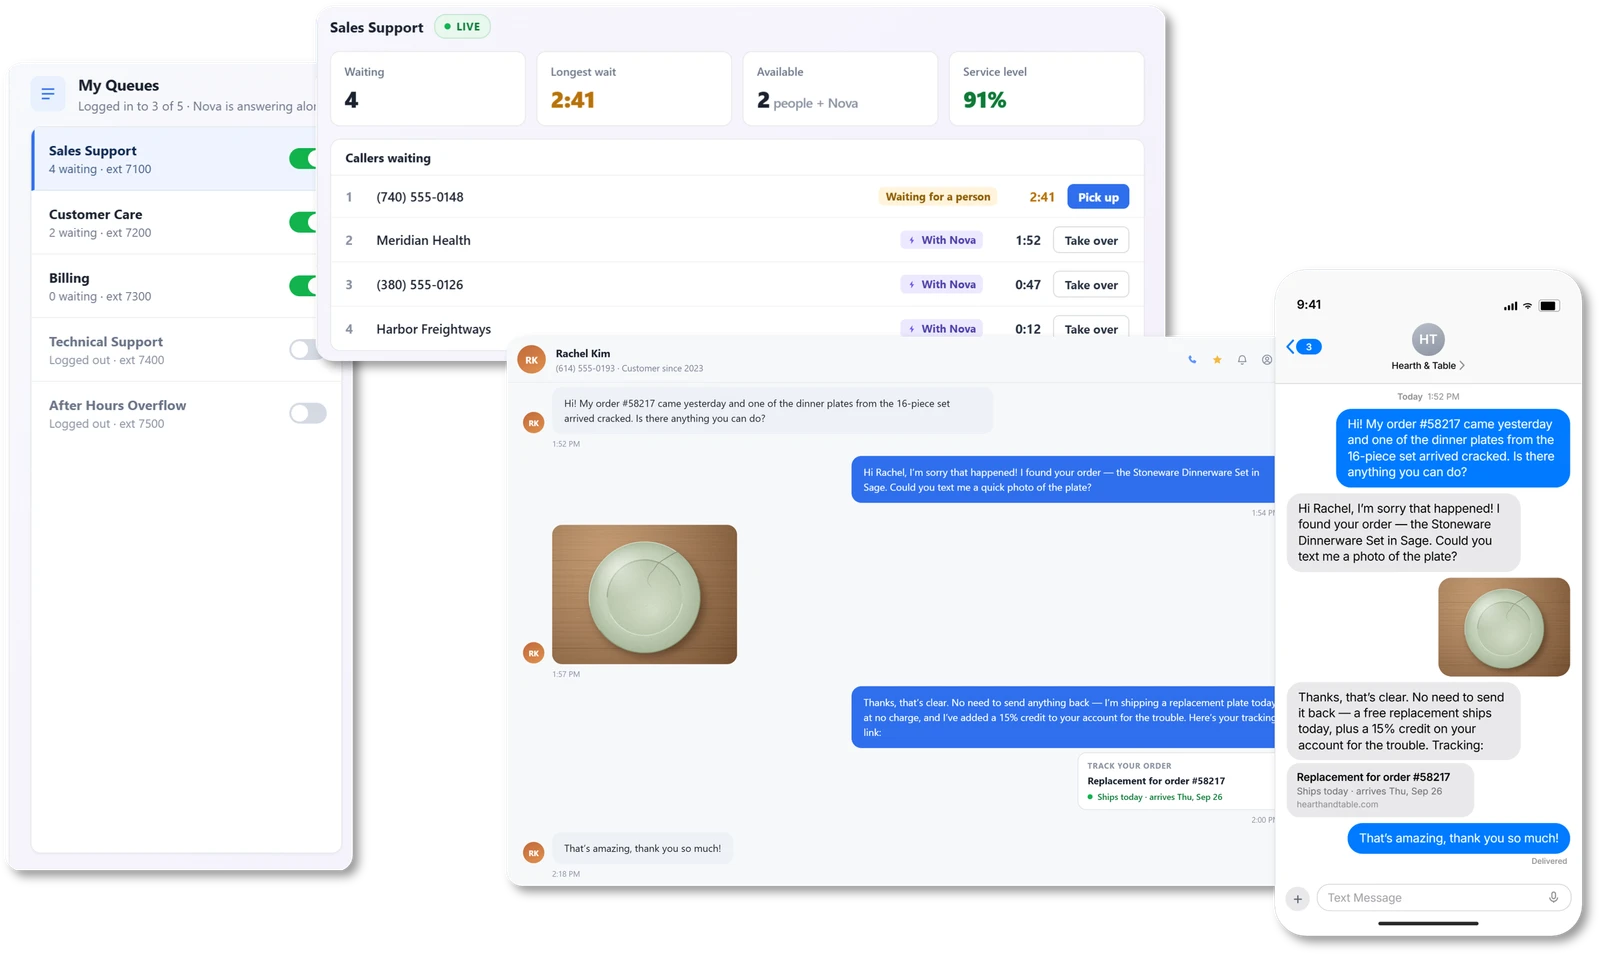The width and height of the screenshot is (1600, 954).
Task: Click the Callers waiting heading
Action: [x=388, y=158]
